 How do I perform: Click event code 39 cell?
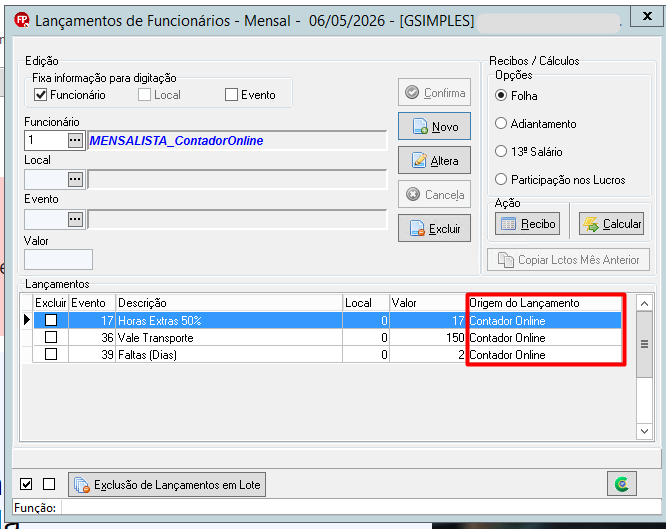click(x=92, y=354)
